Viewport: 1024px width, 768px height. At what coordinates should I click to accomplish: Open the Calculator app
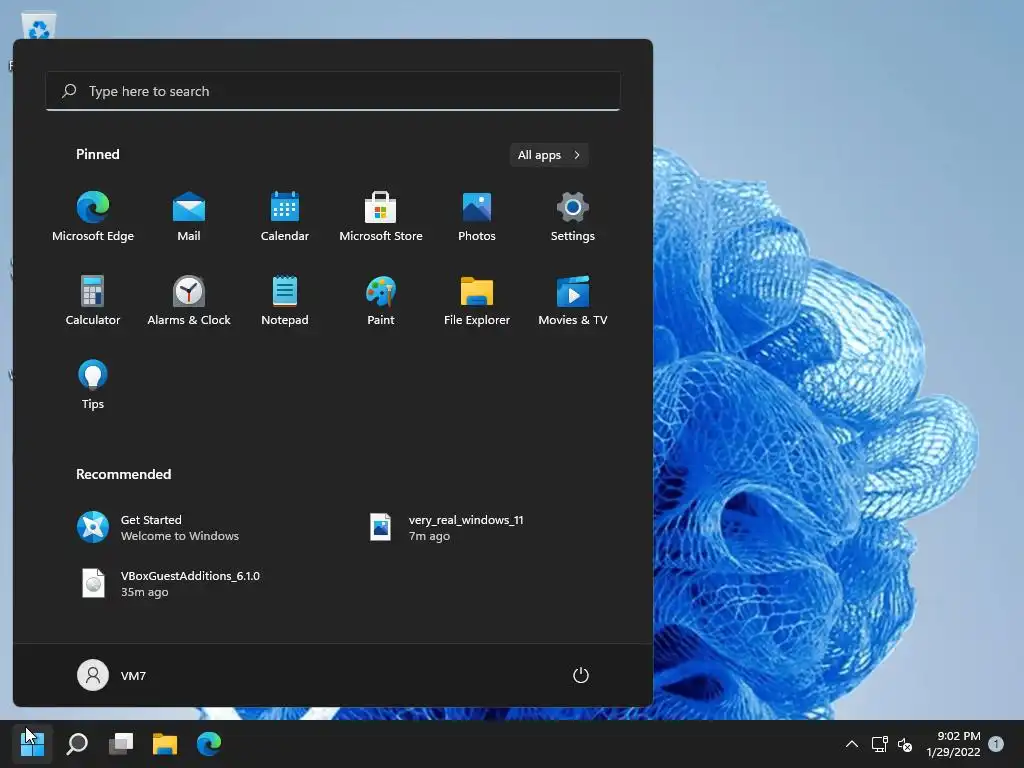pos(93,301)
